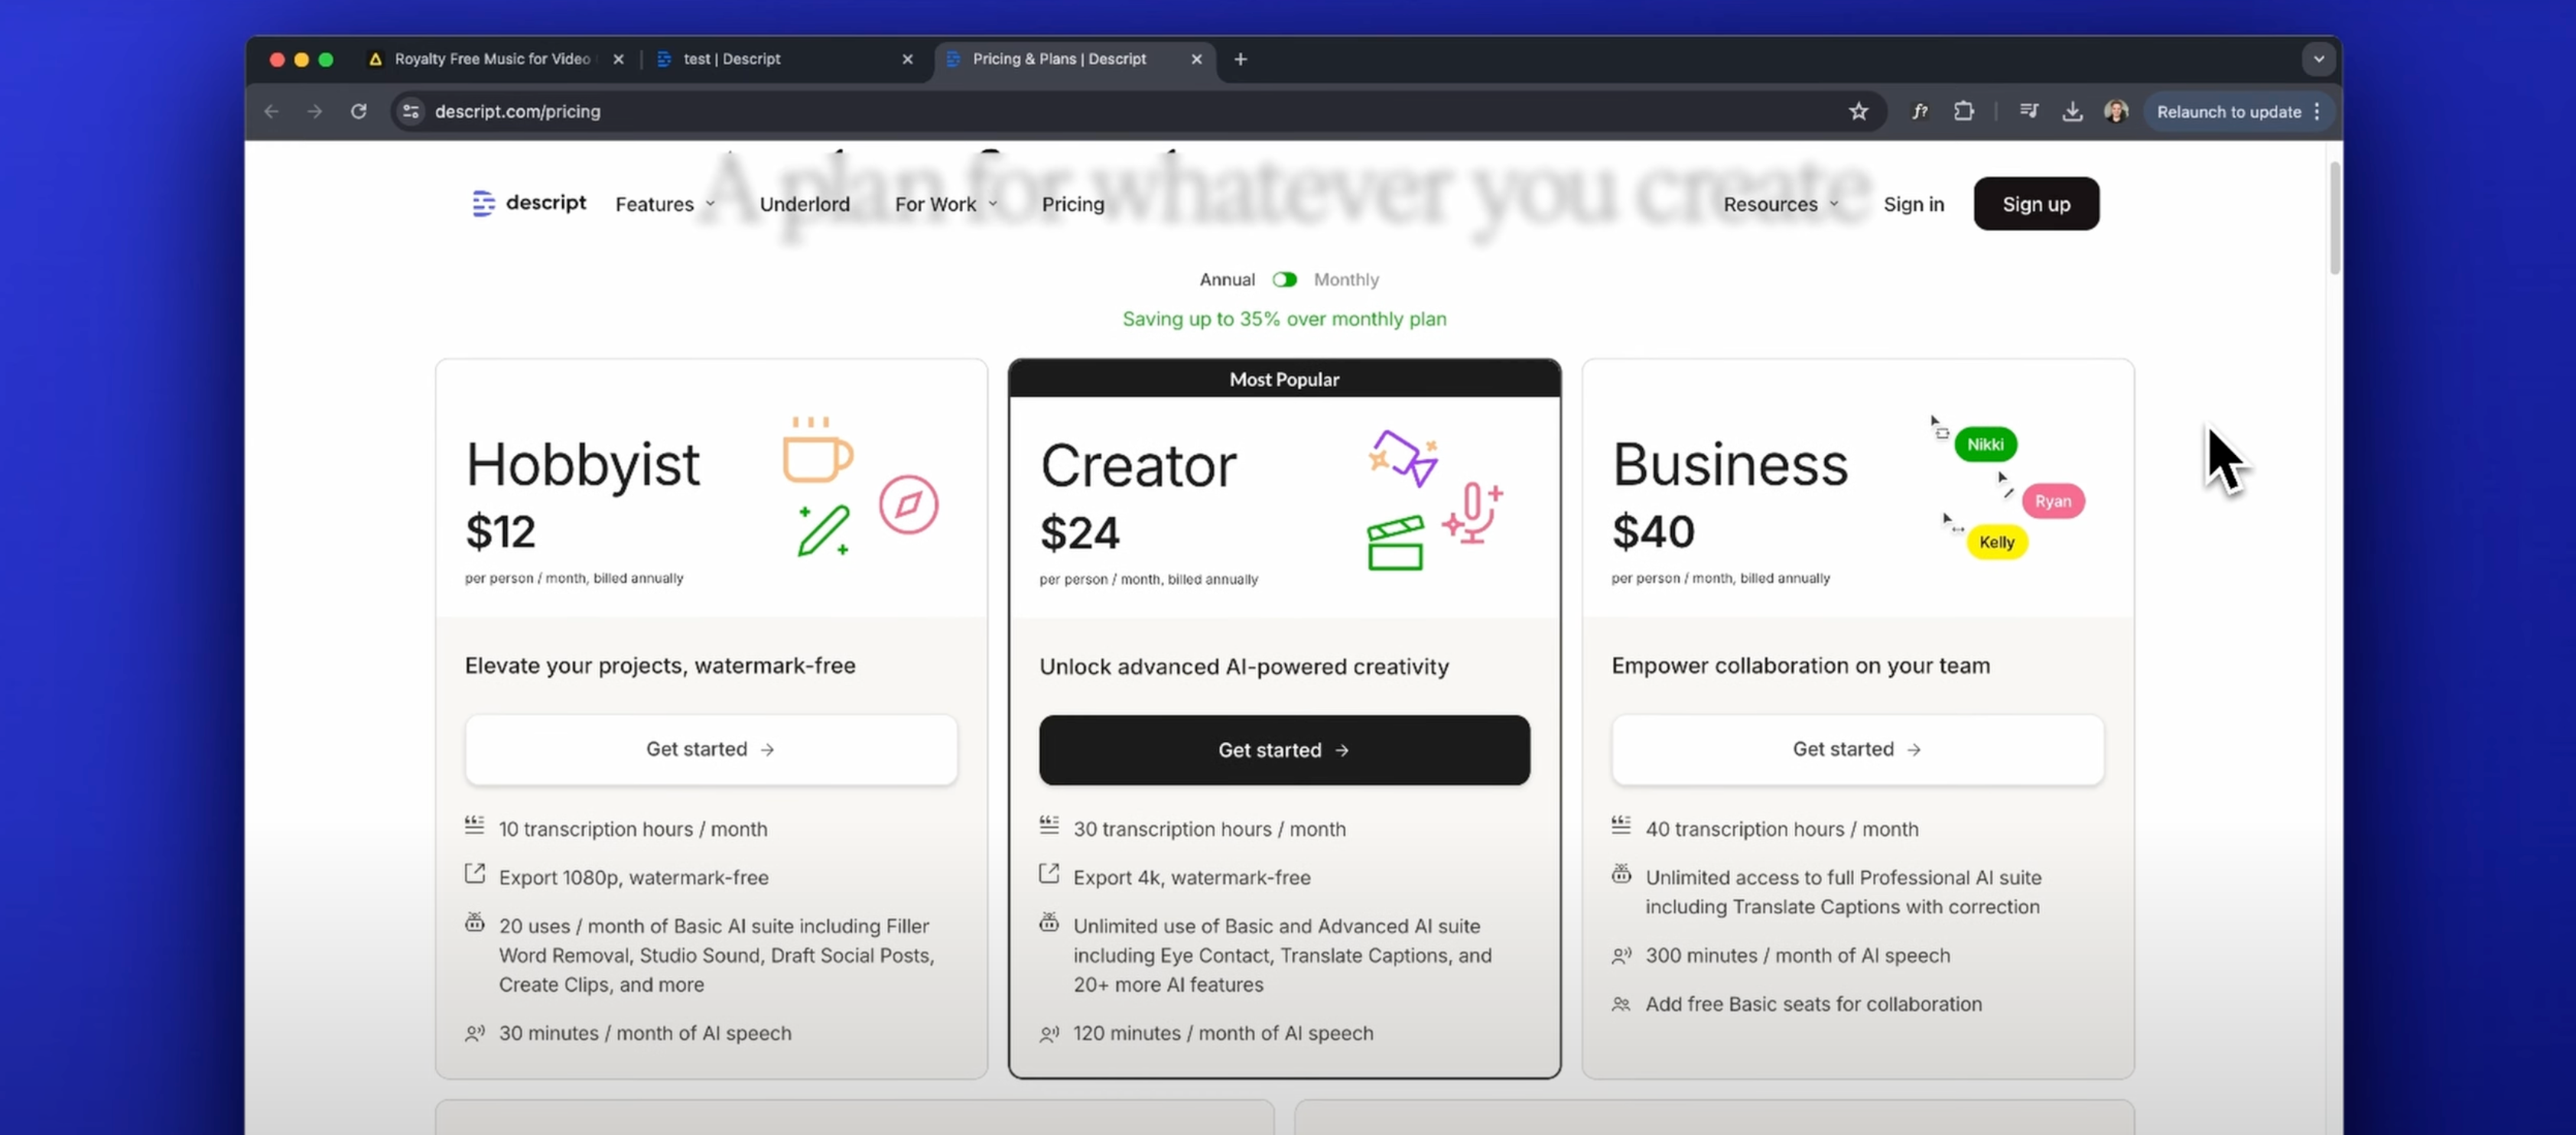Viewport: 2576px width, 1135px height.
Task: Click Get started on Hobbyist plan
Action: (x=710, y=749)
